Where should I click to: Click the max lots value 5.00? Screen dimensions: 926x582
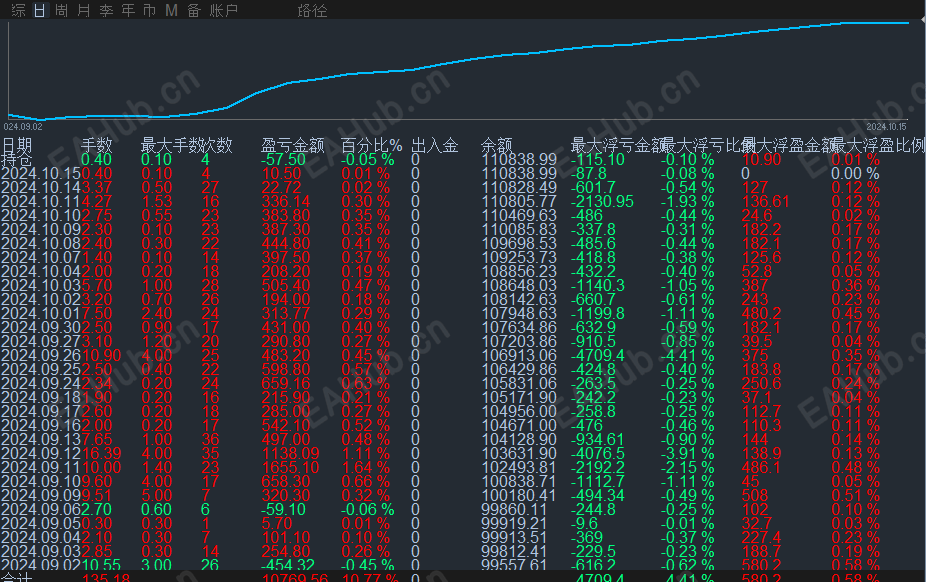pyautogui.click(x=156, y=495)
